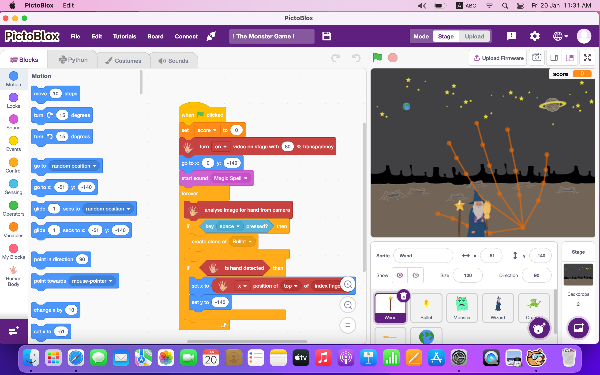Expand the language globe dropdown
This screenshot has height=375, width=600.
[x=560, y=36]
